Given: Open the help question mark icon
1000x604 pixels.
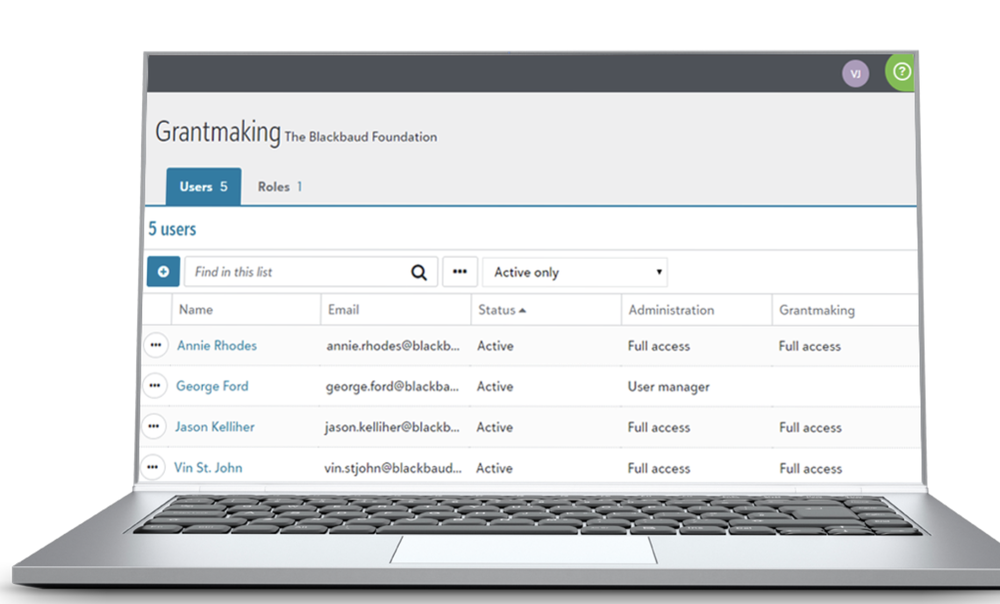Looking at the screenshot, I should [x=901, y=71].
